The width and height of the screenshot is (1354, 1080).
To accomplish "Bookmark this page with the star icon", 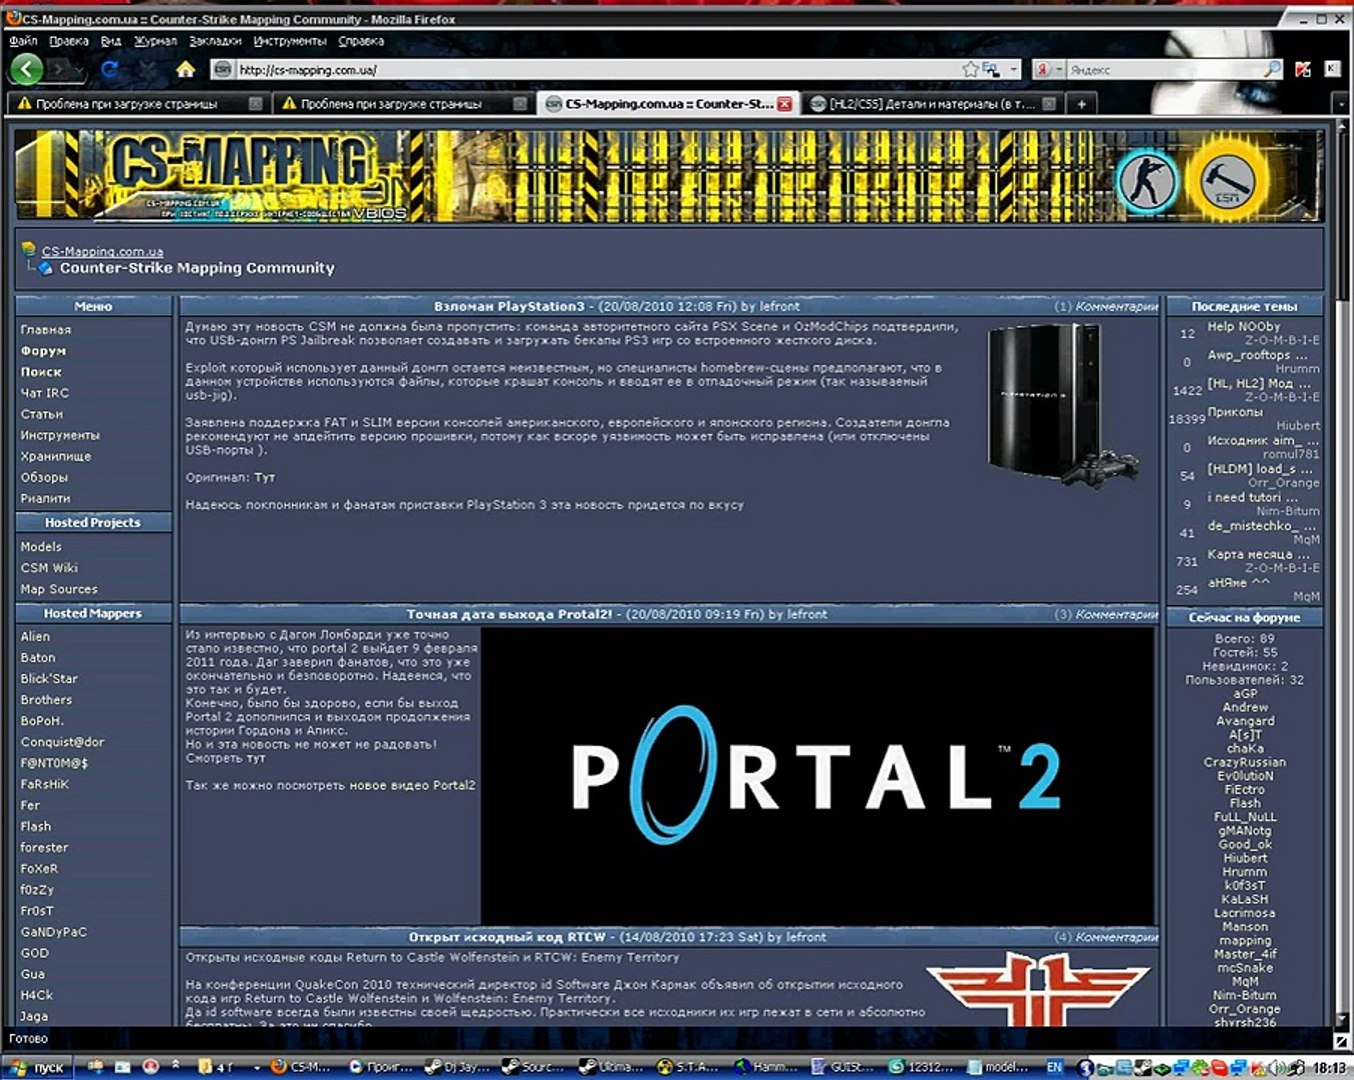I will pos(969,69).
